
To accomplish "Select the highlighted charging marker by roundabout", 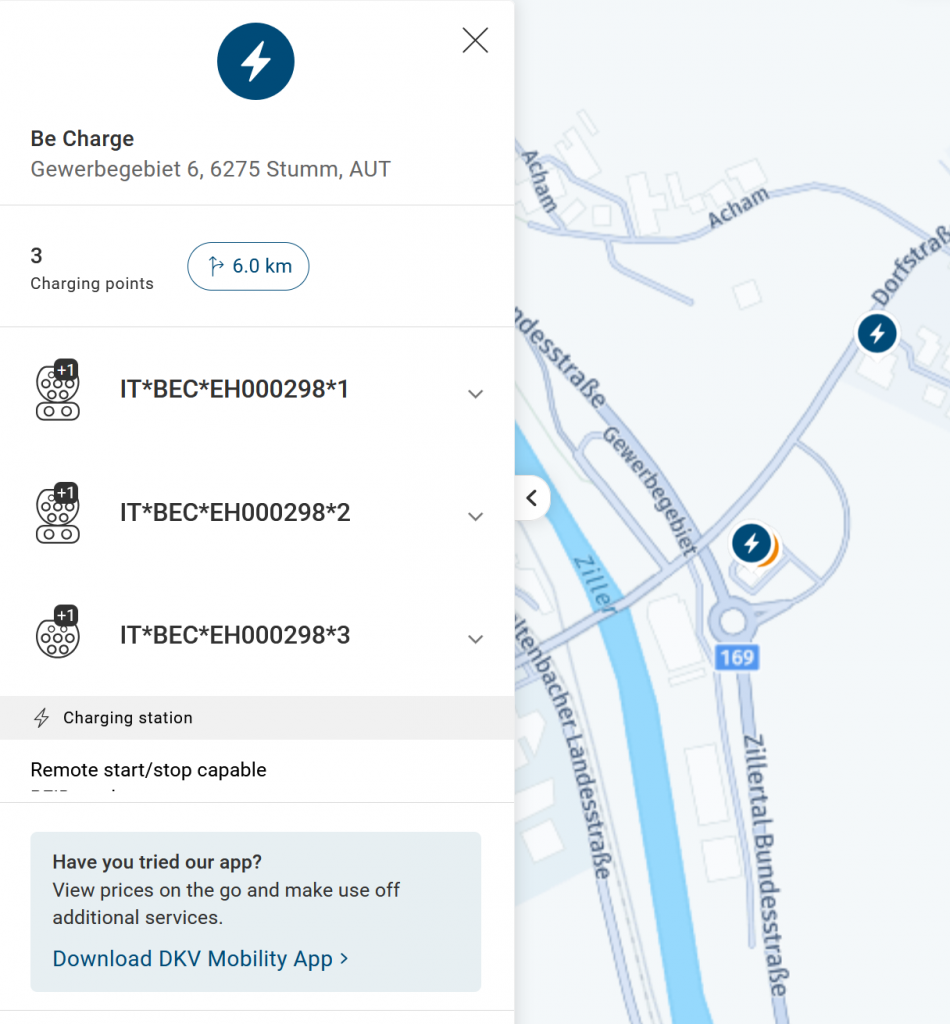I will 752,544.
